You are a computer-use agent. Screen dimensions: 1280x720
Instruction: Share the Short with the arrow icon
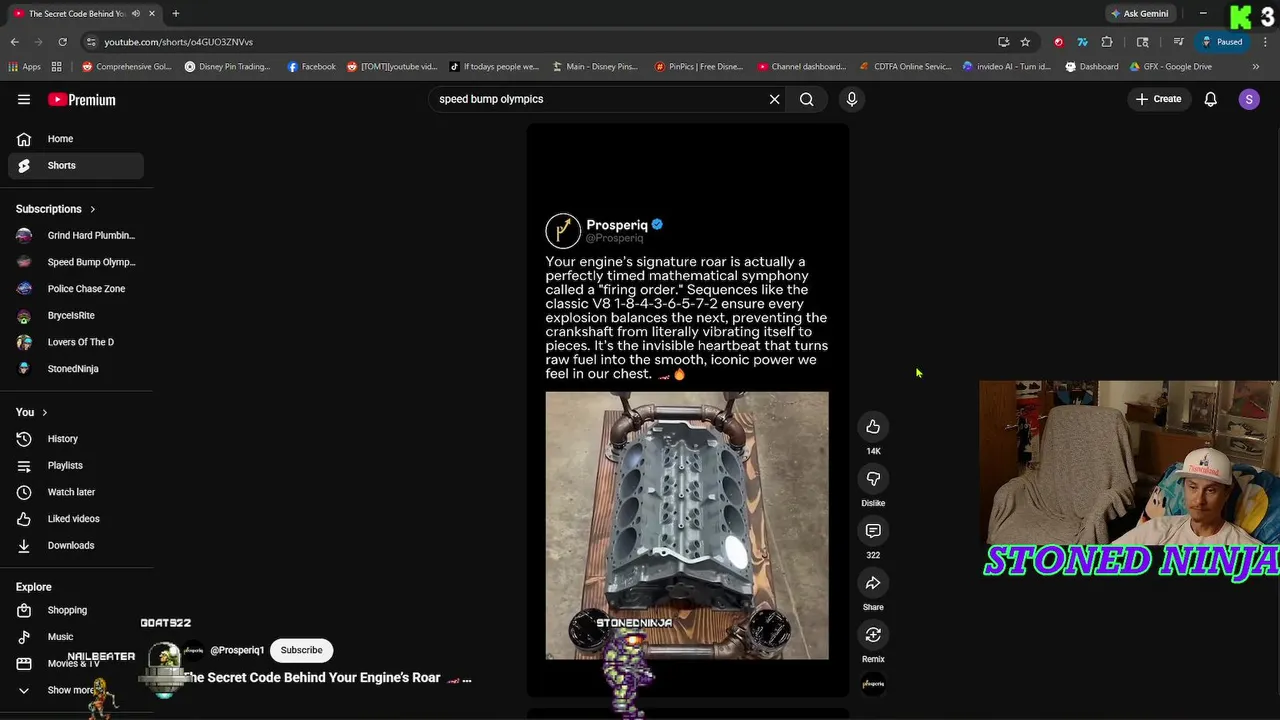pyautogui.click(x=873, y=583)
